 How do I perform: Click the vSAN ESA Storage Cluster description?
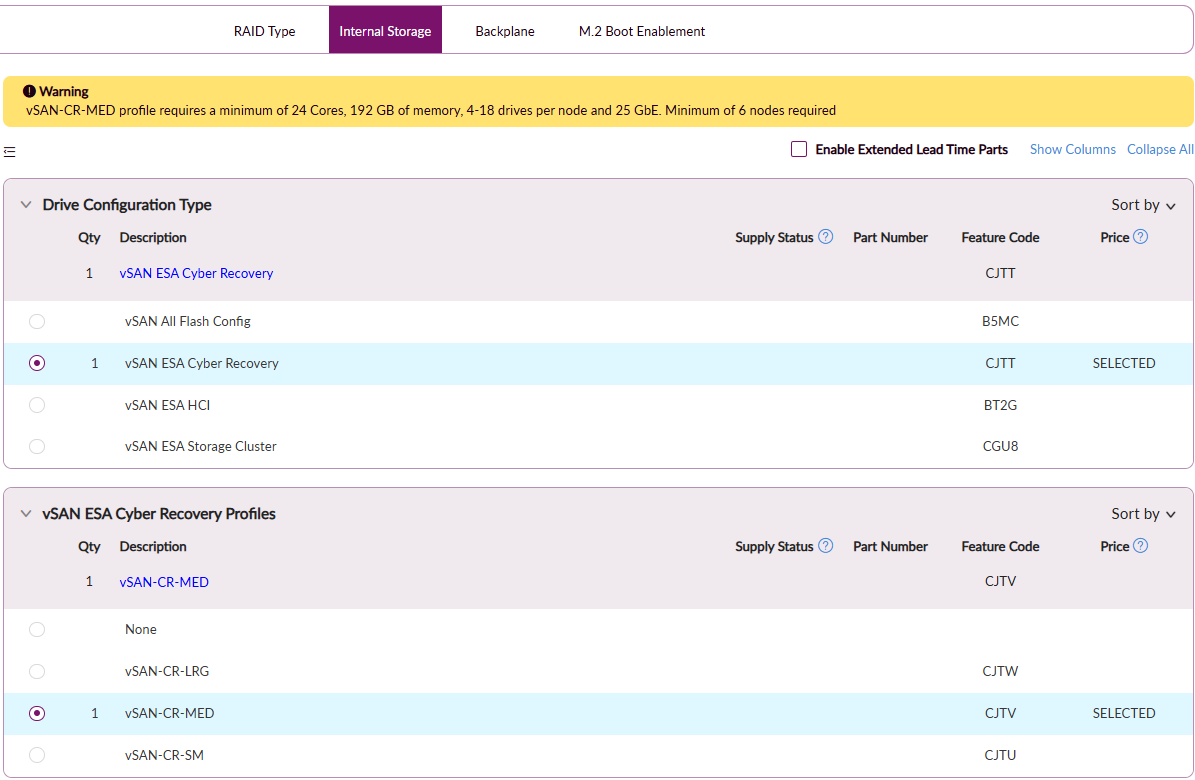coord(200,446)
